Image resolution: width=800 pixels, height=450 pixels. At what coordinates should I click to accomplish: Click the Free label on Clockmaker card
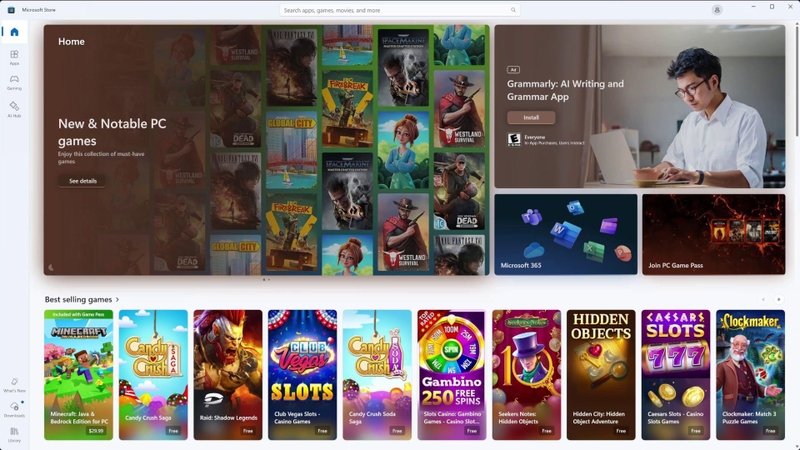770,431
